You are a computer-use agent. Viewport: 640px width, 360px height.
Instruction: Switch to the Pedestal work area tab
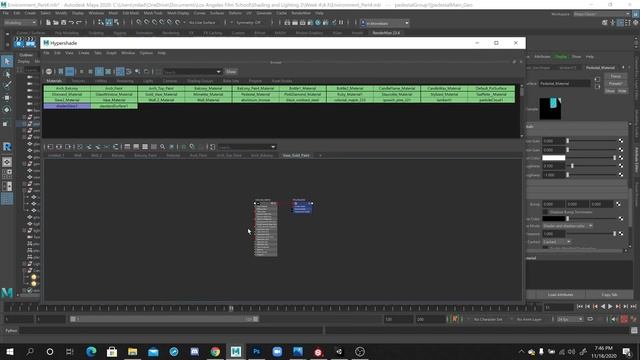click(x=173, y=156)
